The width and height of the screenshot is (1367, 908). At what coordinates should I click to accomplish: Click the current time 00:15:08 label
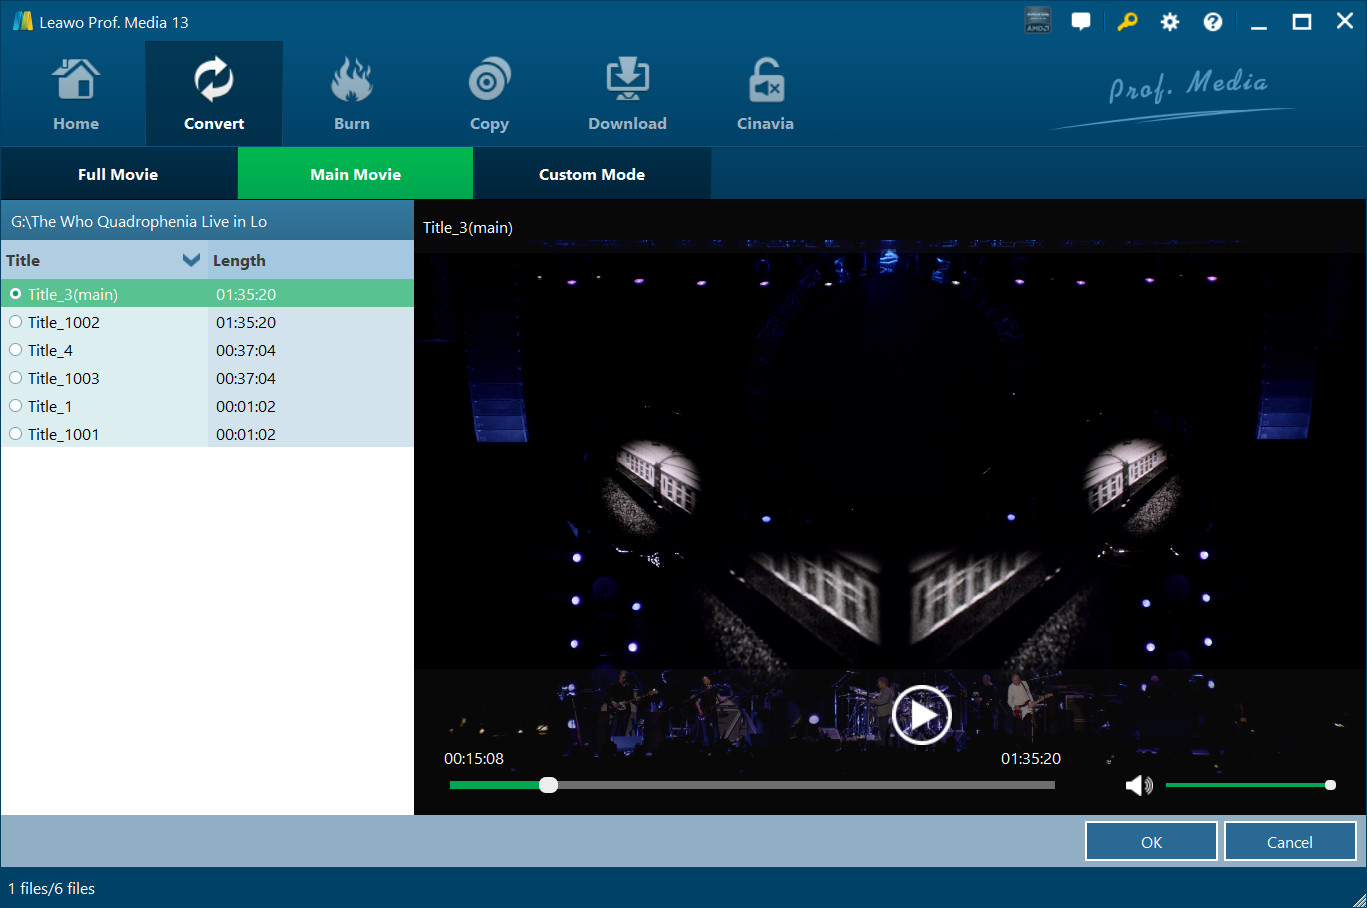coord(474,758)
